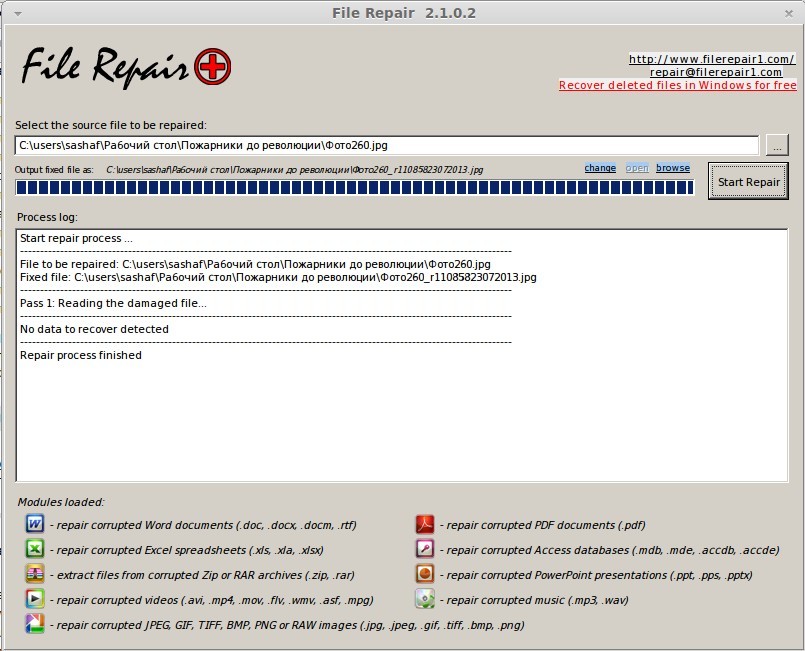Click the output fixed file path text
805x651 pixels.
(x=295, y=170)
